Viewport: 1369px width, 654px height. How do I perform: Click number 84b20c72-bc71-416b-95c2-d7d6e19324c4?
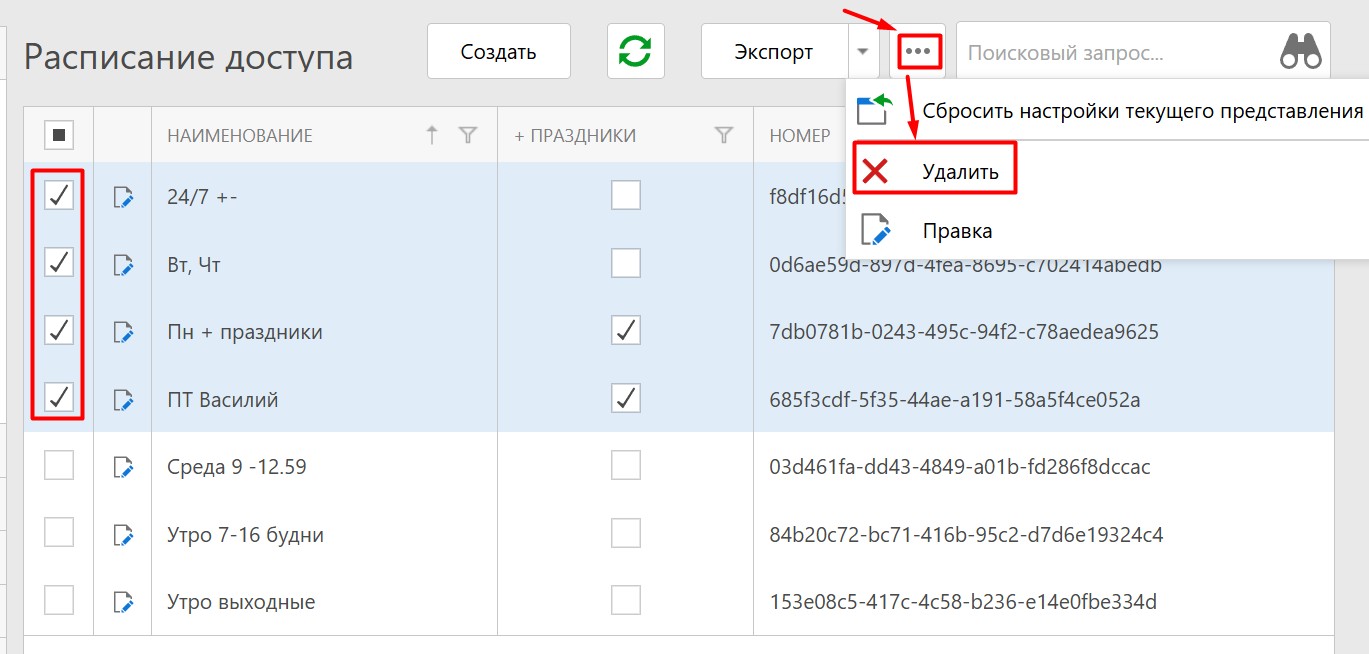click(x=966, y=535)
